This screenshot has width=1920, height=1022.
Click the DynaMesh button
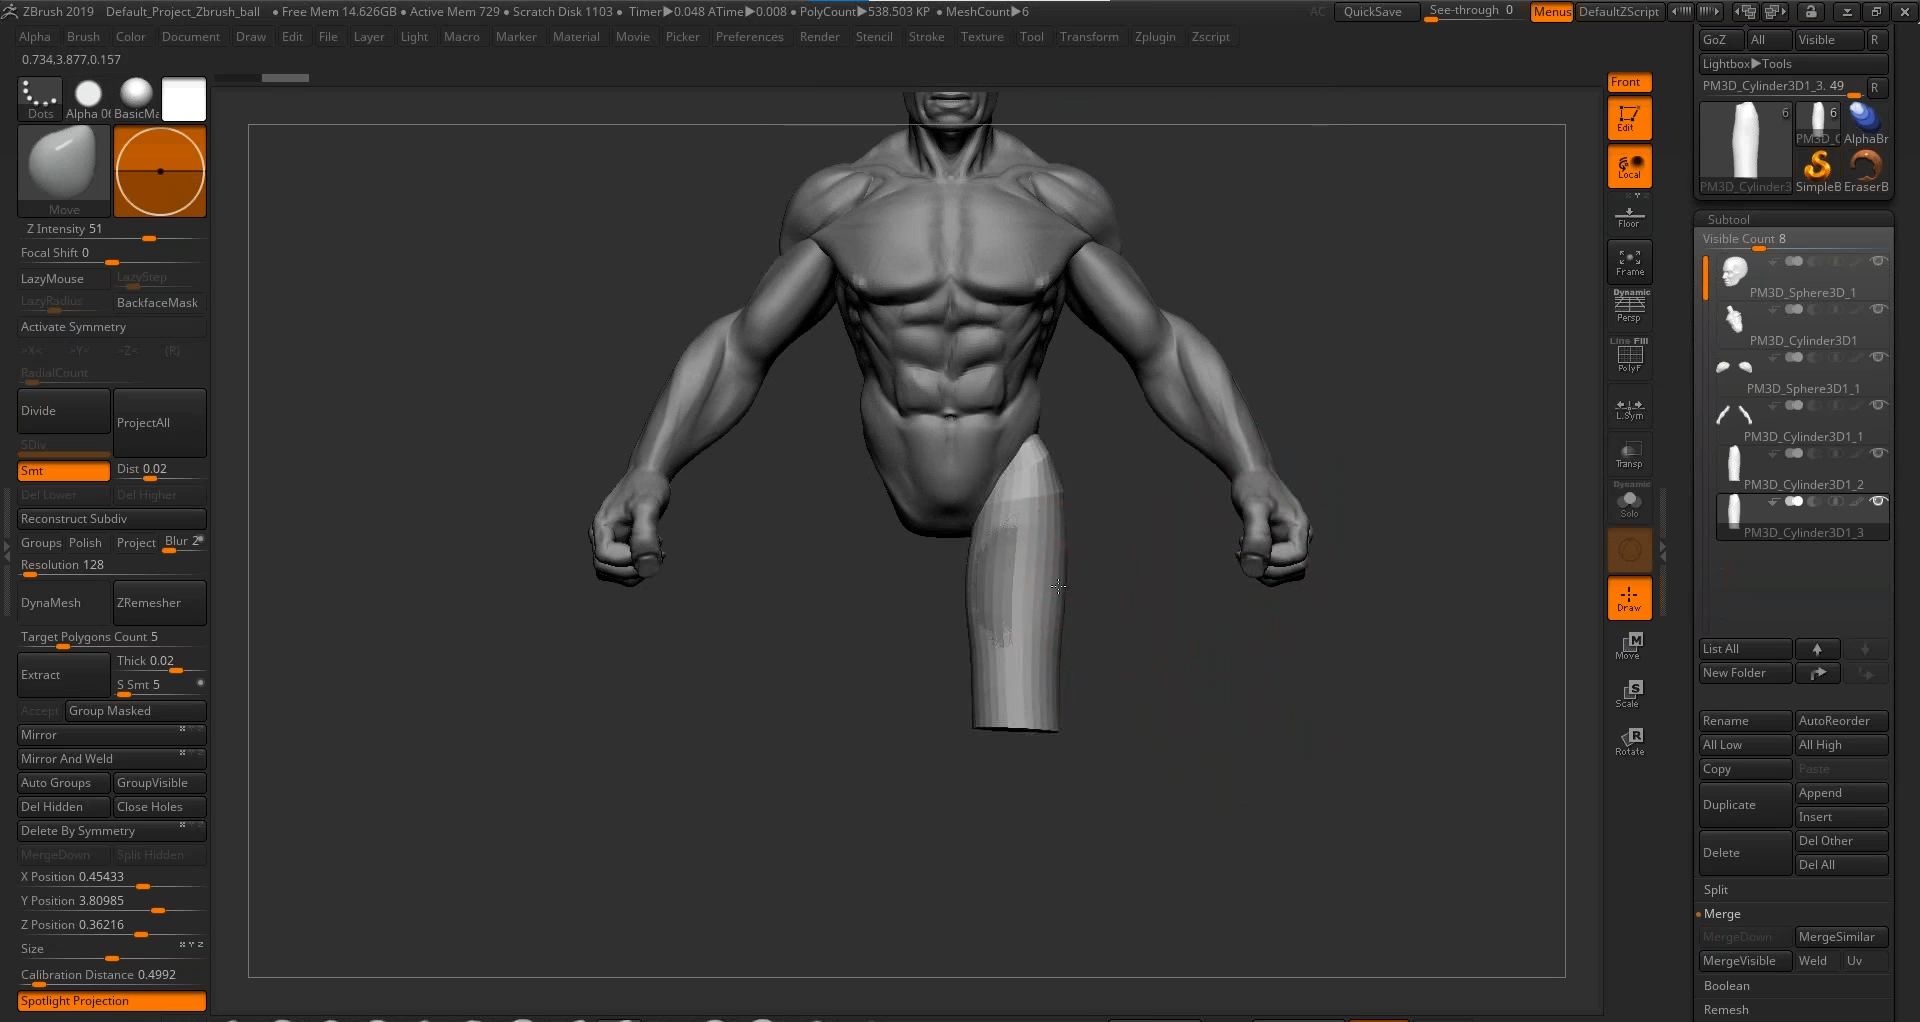(64, 603)
